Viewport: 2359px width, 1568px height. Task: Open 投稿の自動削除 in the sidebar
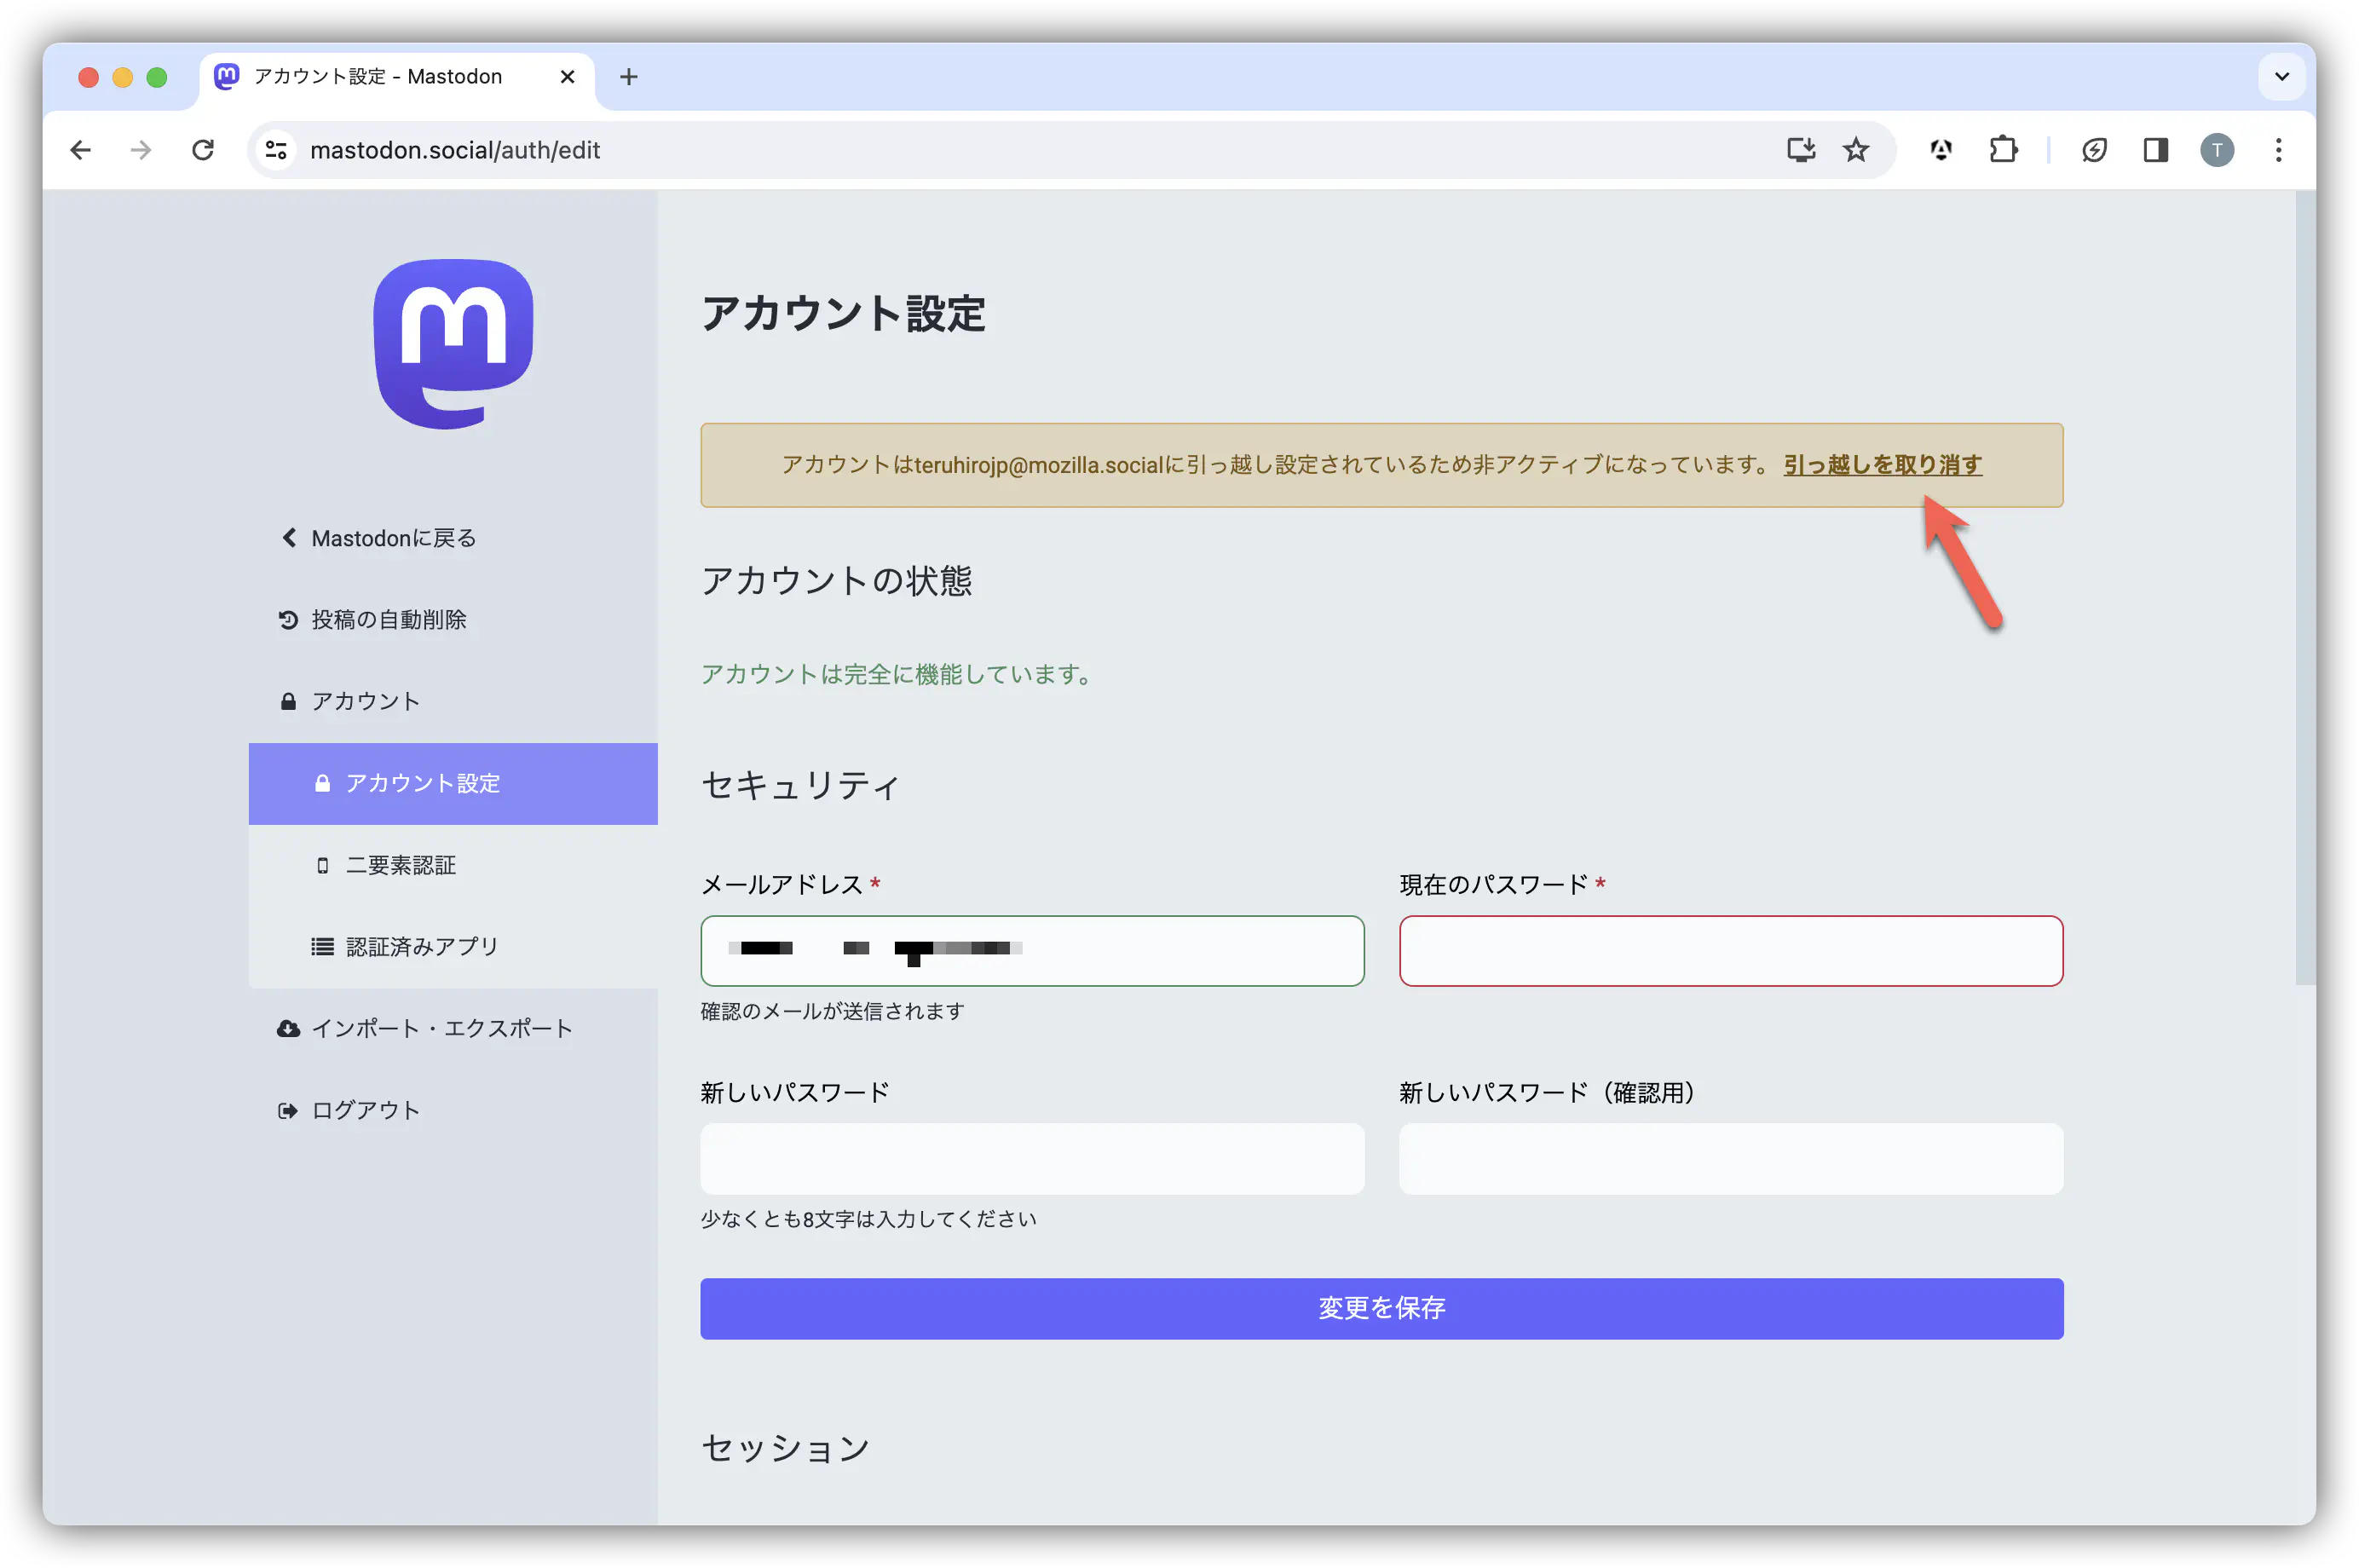(372, 620)
